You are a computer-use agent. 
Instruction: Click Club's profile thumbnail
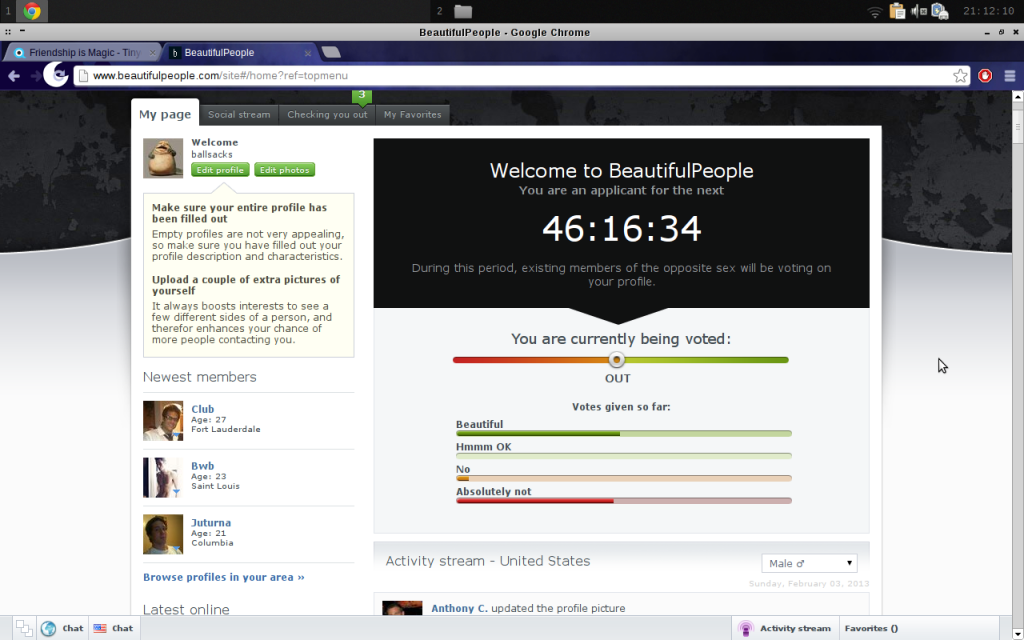click(x=163, y=421)
